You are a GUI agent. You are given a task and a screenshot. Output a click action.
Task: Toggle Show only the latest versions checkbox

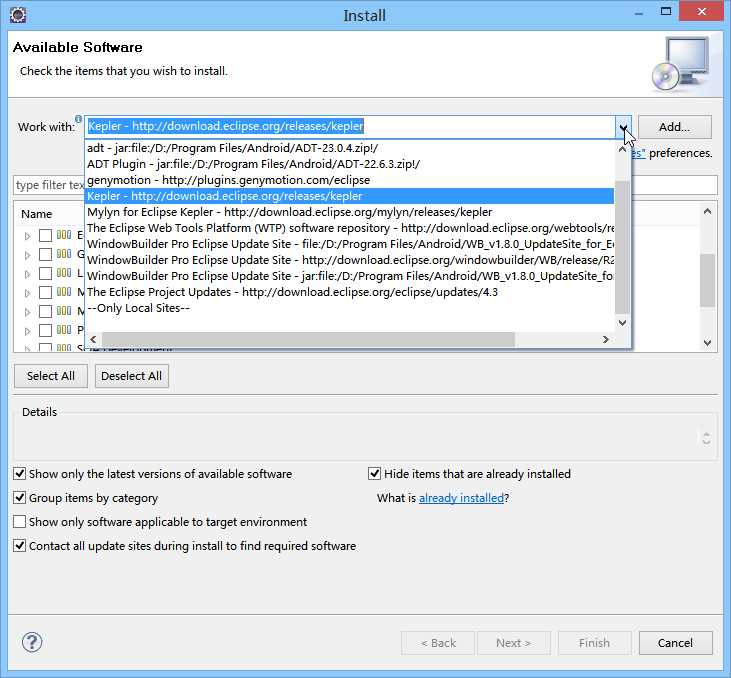point(20,474)
